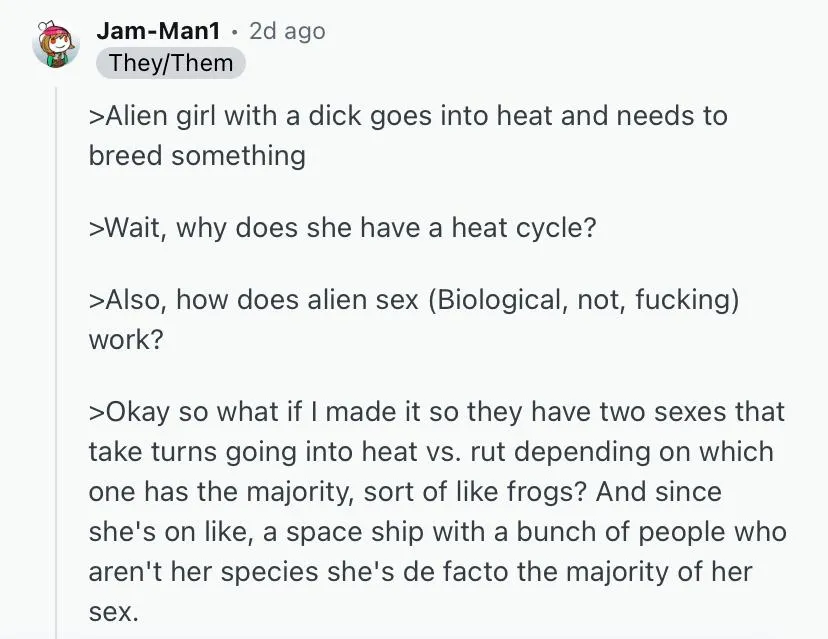Image resolution: width=828 pixels, height=639 pixels.
Task: Click the line starting ">Also, how does"
Action: click(413, 300)
